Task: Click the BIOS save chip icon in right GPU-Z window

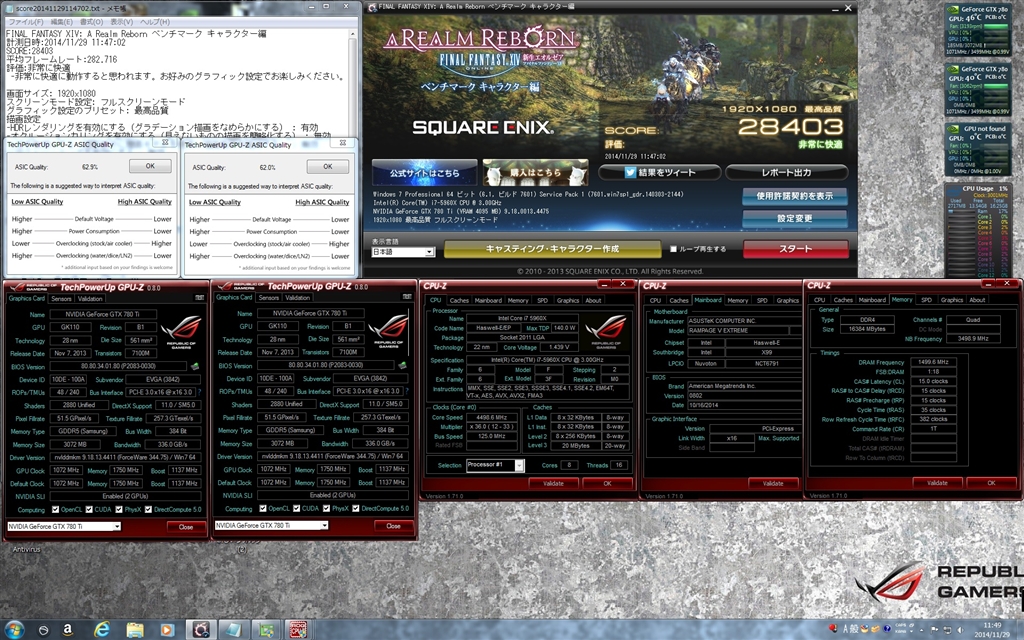Action: click(x=402, y=365)
